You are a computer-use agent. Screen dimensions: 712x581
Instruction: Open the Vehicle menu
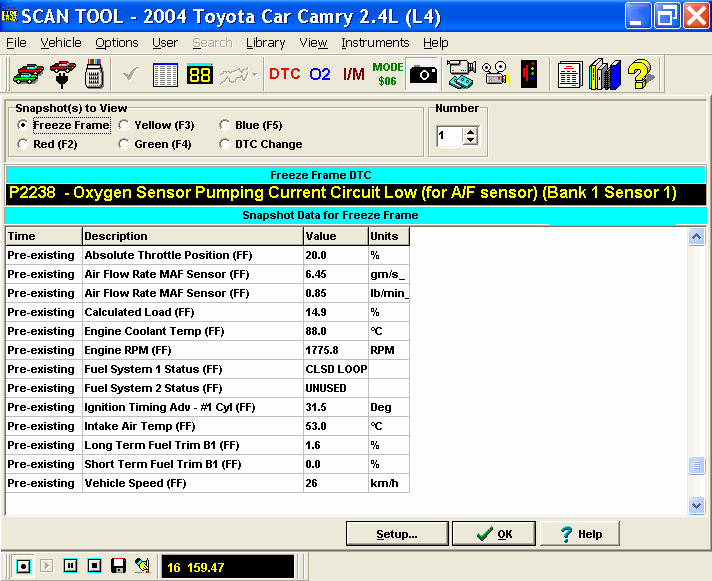pos(60,43)
